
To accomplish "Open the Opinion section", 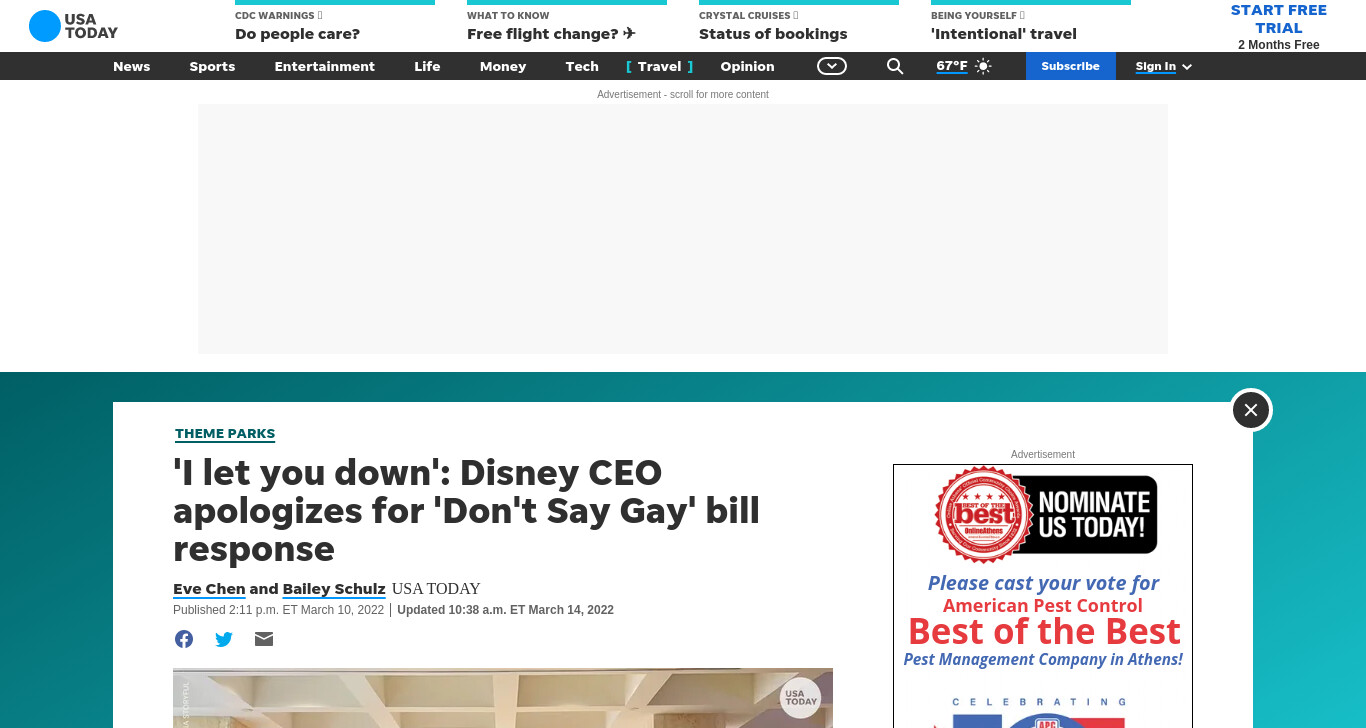I will point(747,66).
